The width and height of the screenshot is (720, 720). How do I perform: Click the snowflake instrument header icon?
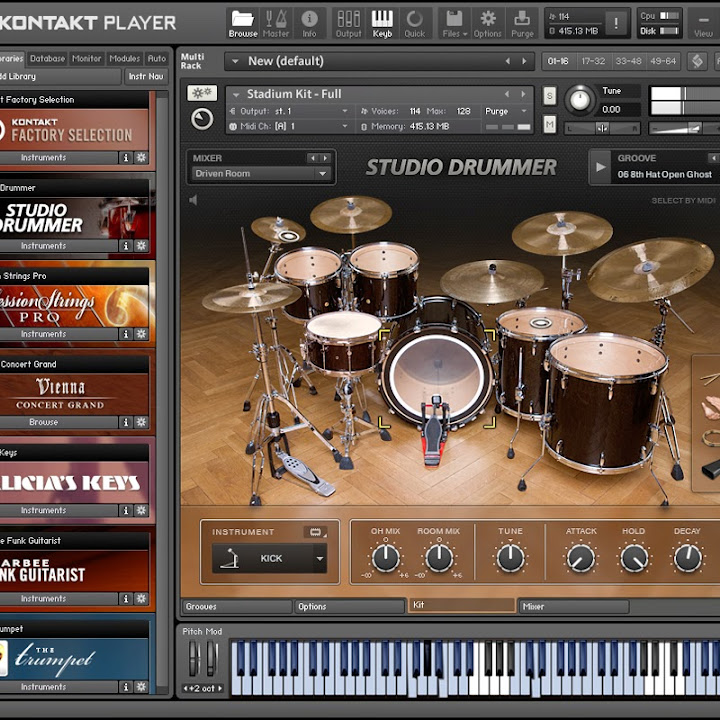tap(202, 93)
